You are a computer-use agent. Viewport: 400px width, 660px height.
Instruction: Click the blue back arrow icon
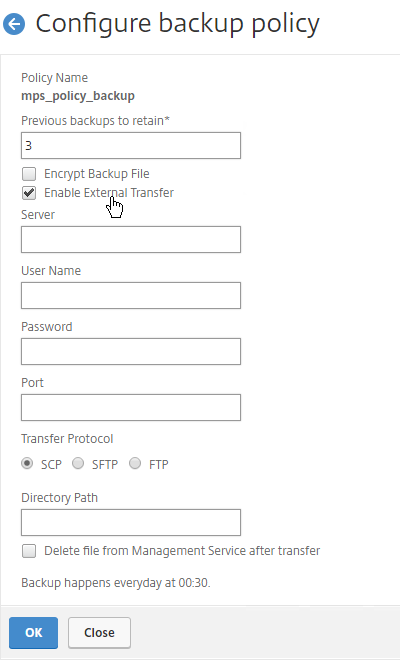click(14, 24)
